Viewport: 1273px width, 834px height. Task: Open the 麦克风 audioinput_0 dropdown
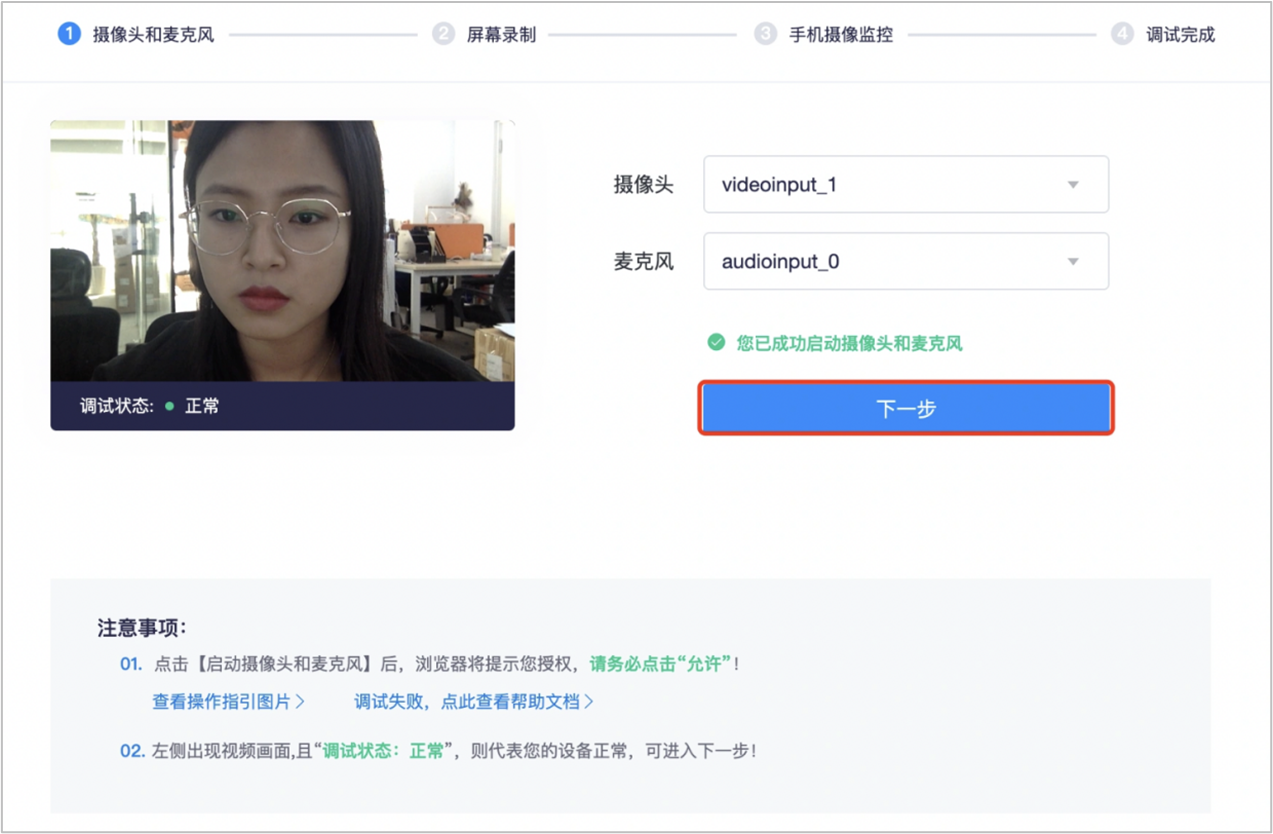coord(906,261)
